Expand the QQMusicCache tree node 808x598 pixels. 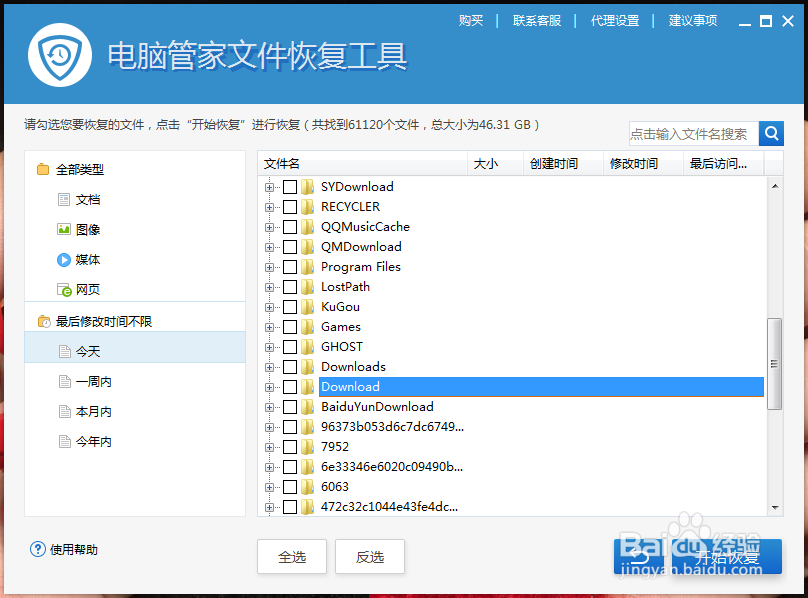click(269, 227)
